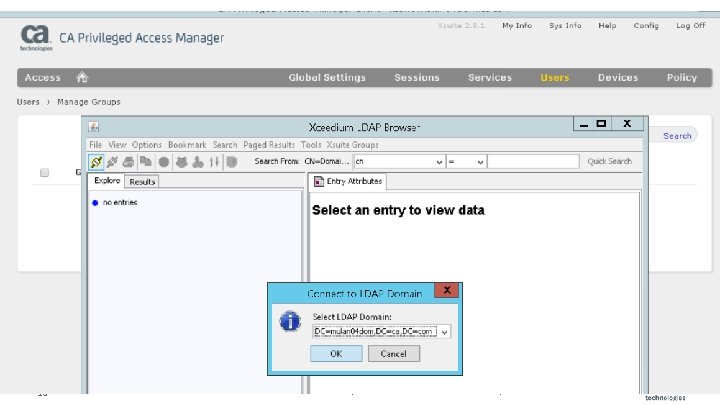Open the Sessions nav menu
Image resolution: width=720 pixels, height=405 pixels.
tap(416, 78)
